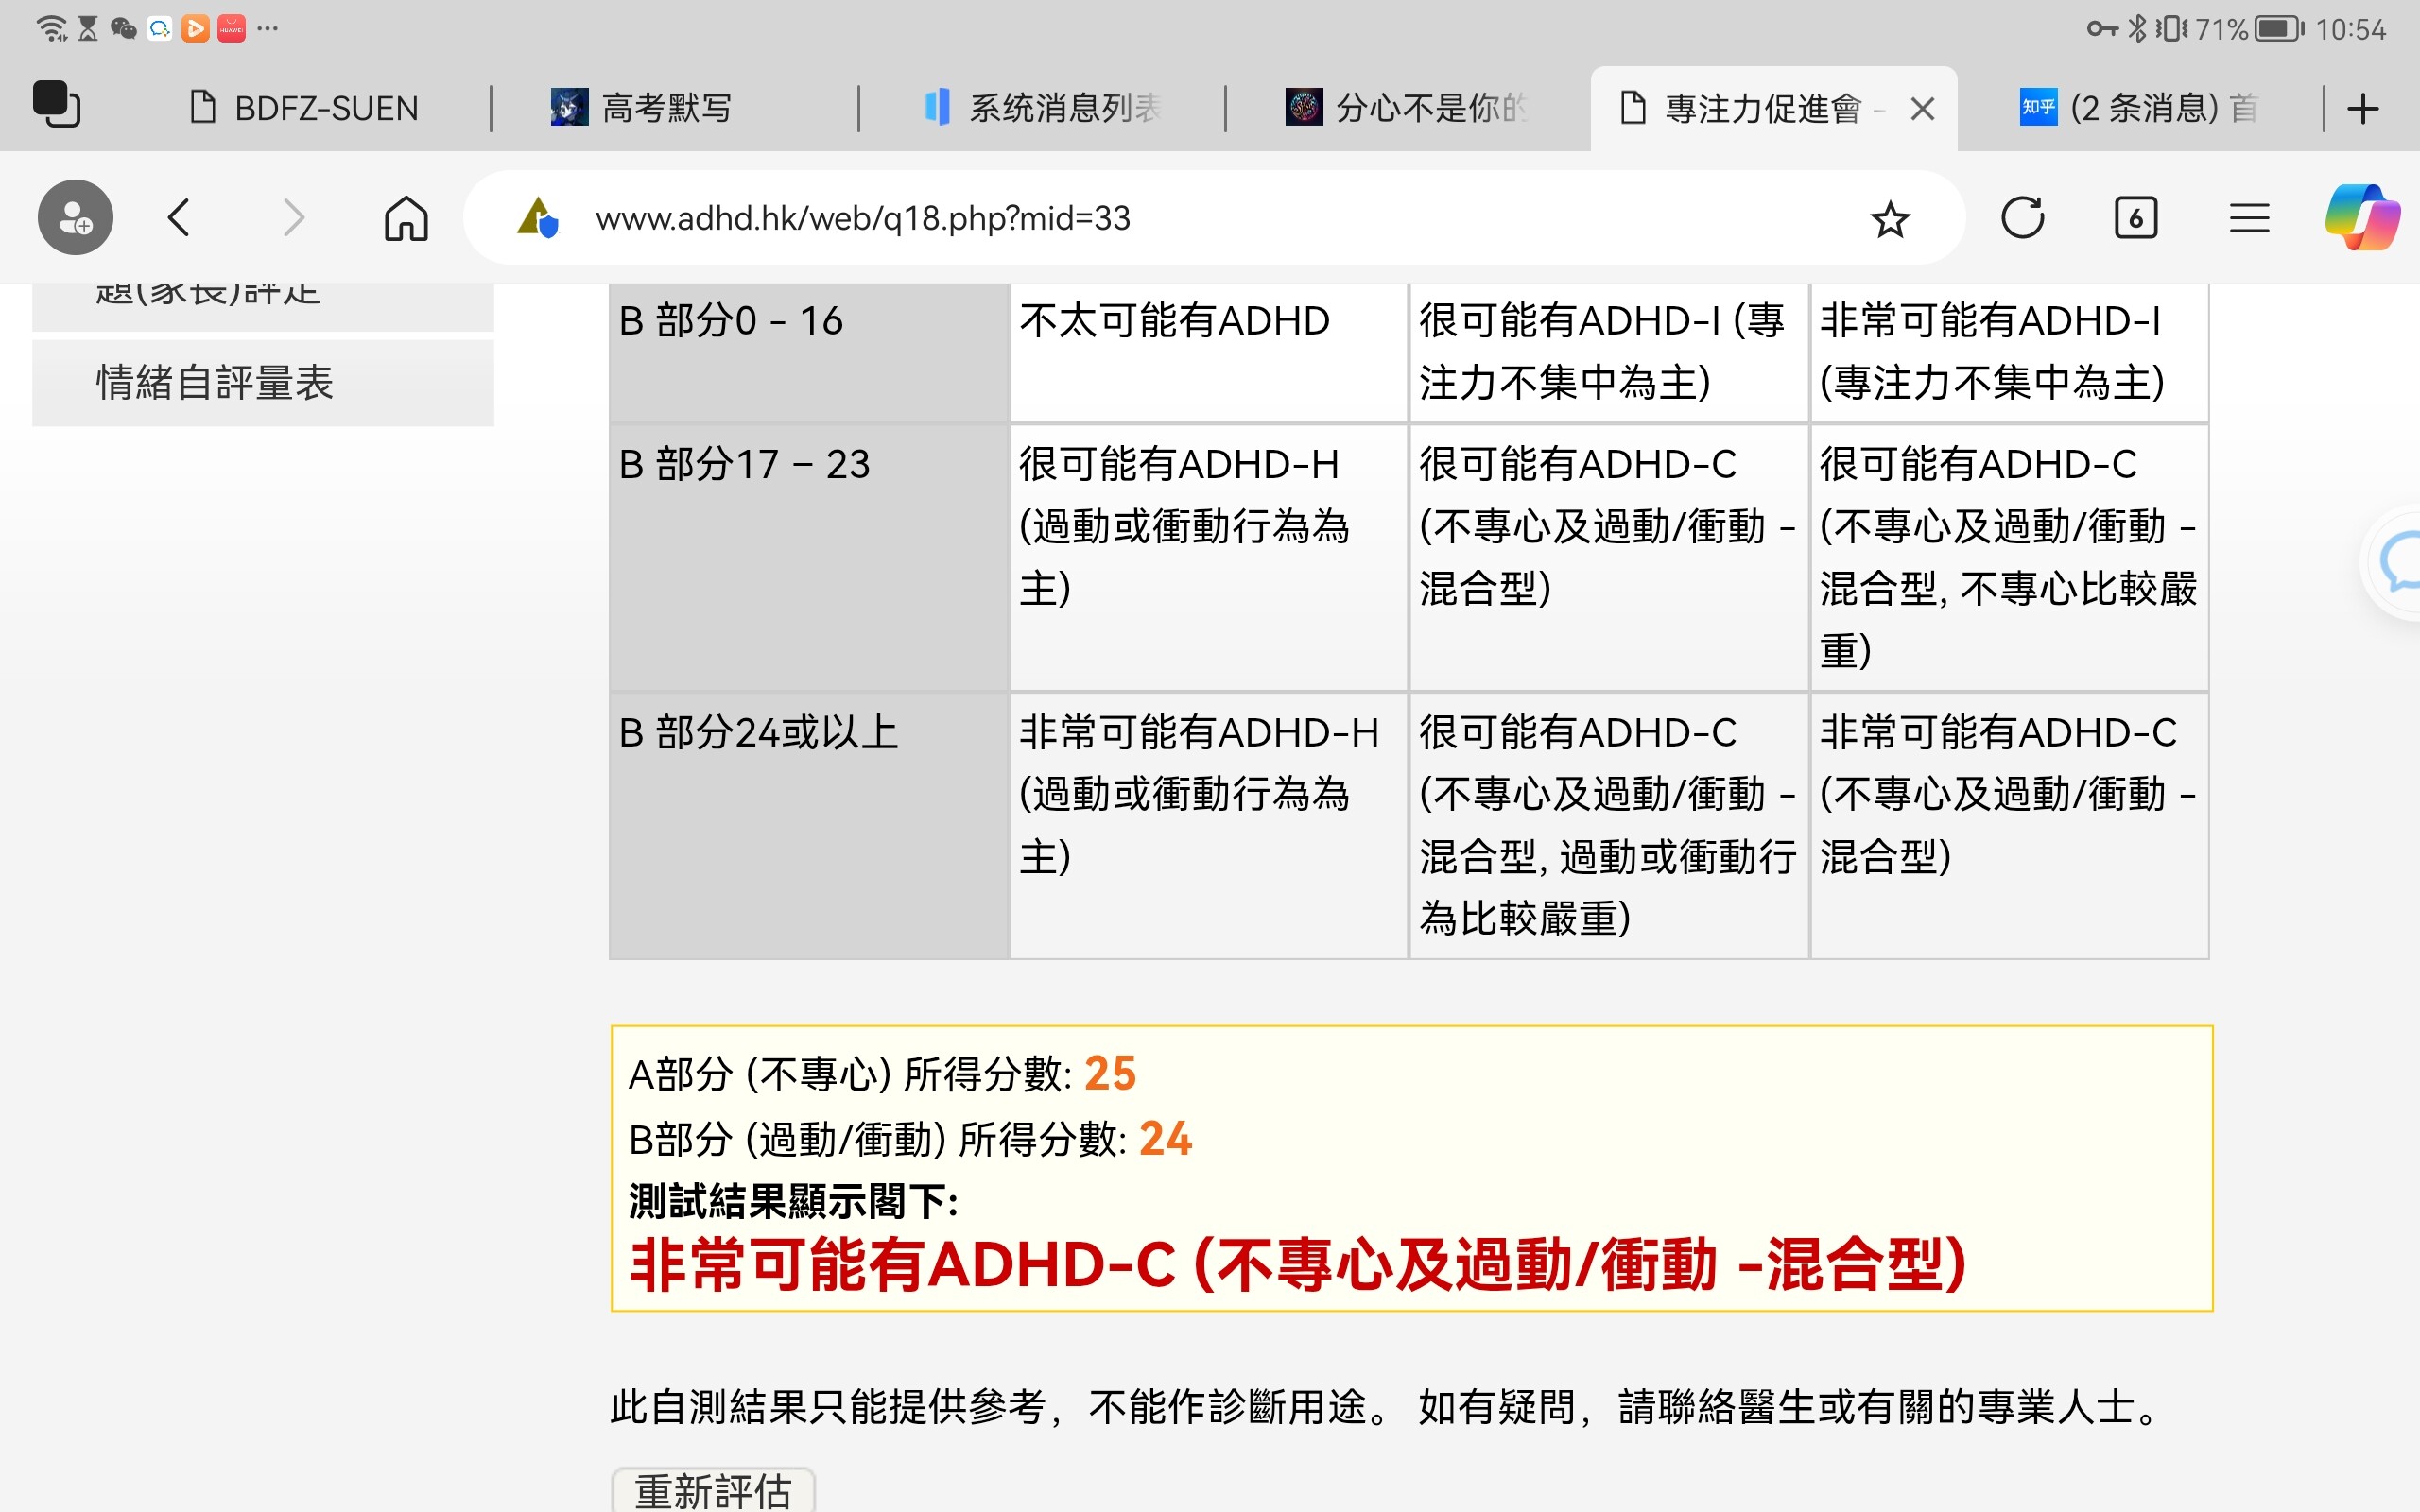Open the tab overview showing 6 tabs
Viewport: 2420px width, 1512px height.
click(x=2136, y=217)
